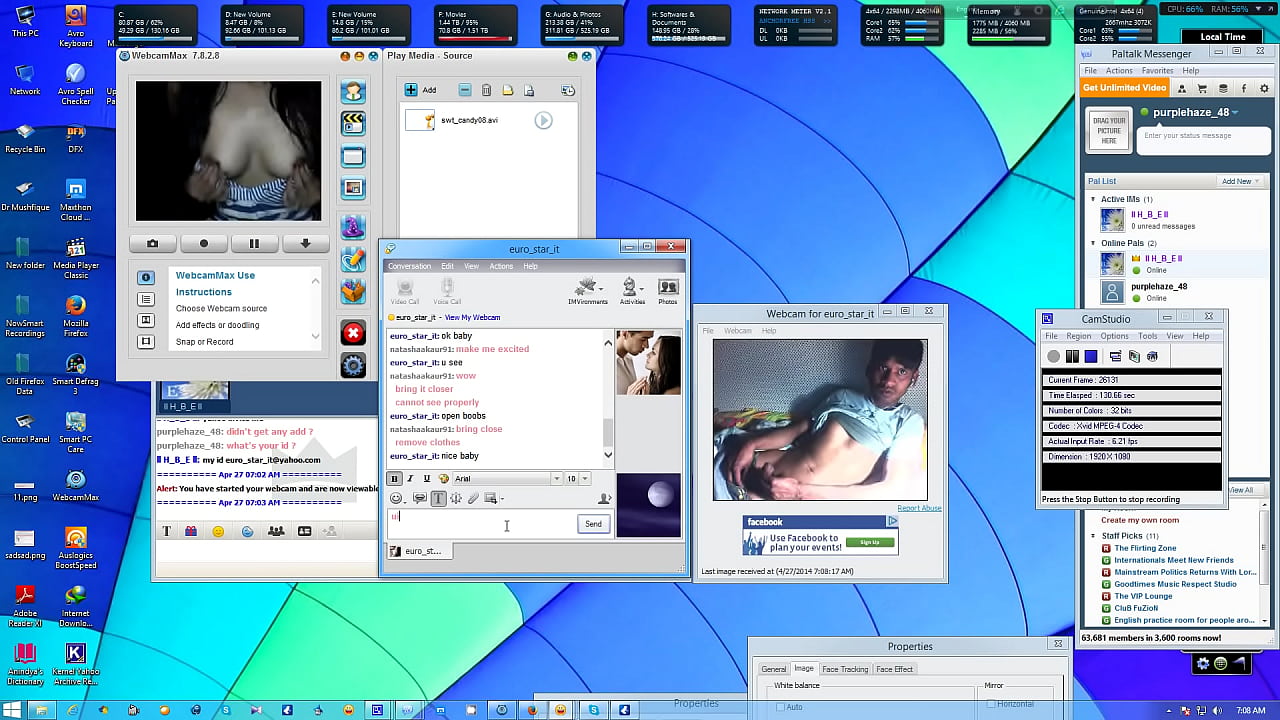Open the Paltalk settings gear icon

(x=1264, y=88)
